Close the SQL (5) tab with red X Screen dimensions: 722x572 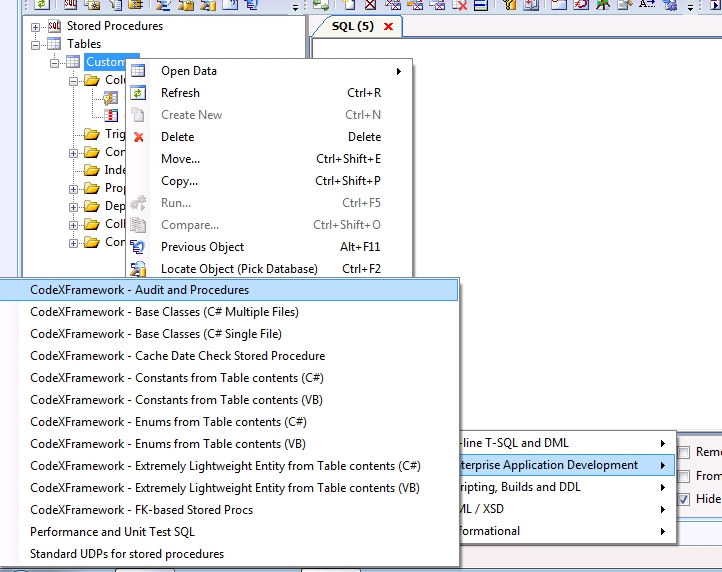pyautogui.click(x=388, y=27)
